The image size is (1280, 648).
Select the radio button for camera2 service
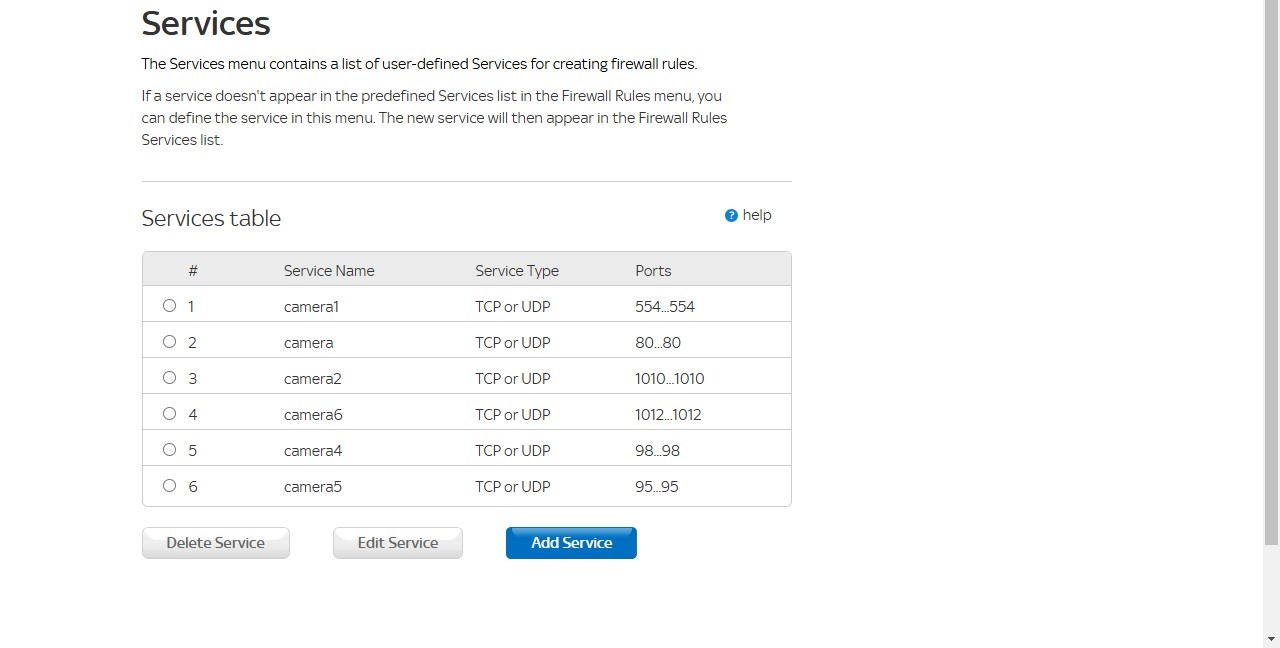169,378
